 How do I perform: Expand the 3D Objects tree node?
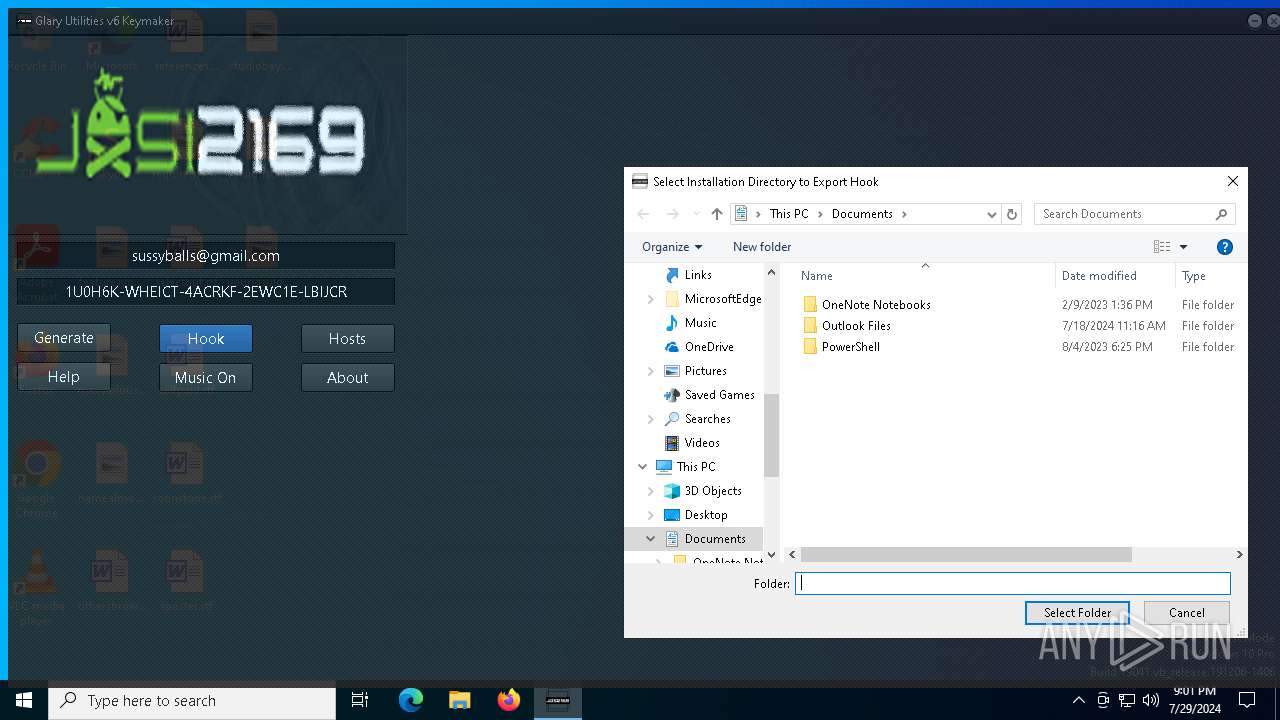[x=651, y=491]
